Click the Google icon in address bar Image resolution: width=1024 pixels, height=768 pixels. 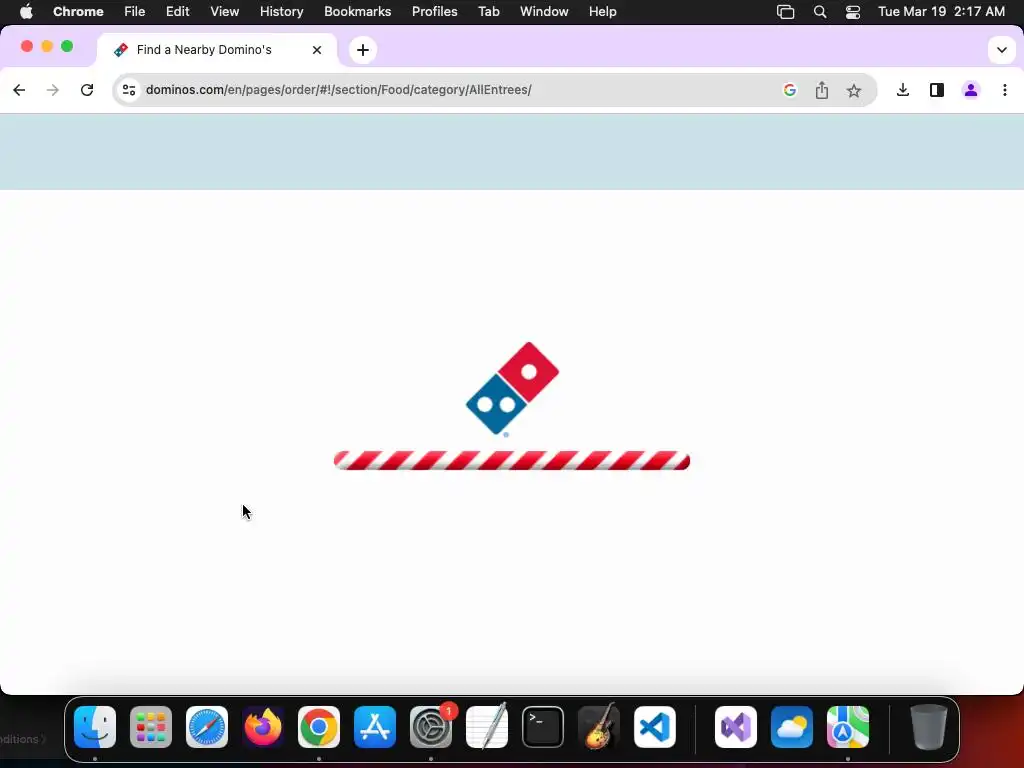790,90
